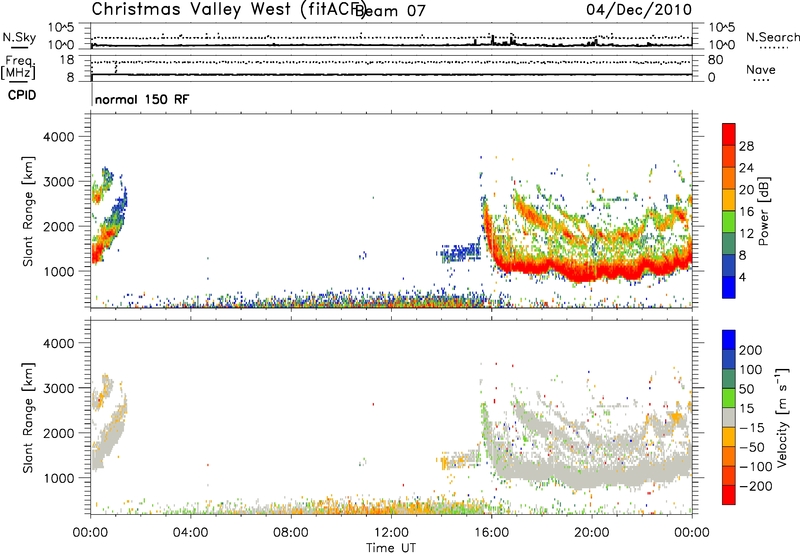Screen dimensions: 800x554
Task: Click the '200' value on the velocity colorbar
Action: tap(751, 350)
